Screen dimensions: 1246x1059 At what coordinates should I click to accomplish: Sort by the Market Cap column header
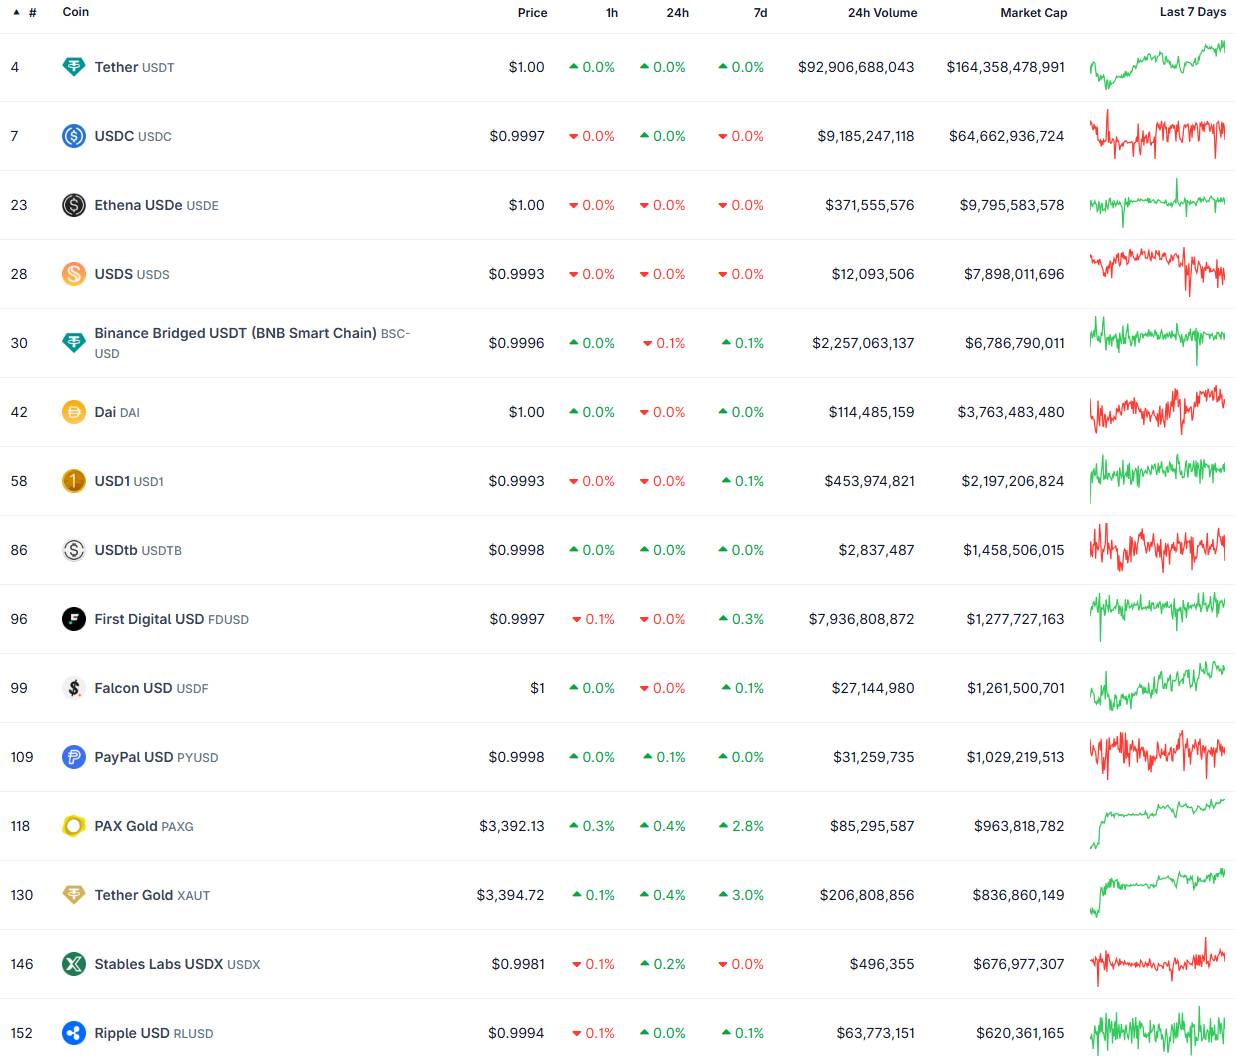click(x=1034, y=13)
